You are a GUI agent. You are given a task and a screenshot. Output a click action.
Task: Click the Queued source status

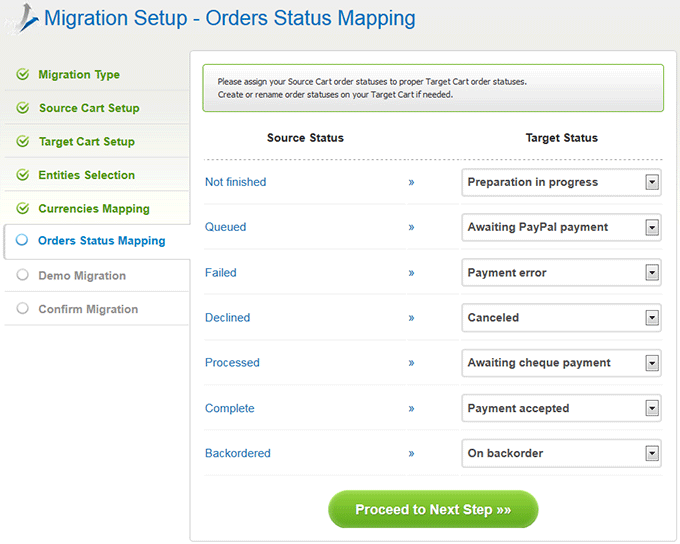click(x=226, y=227)
